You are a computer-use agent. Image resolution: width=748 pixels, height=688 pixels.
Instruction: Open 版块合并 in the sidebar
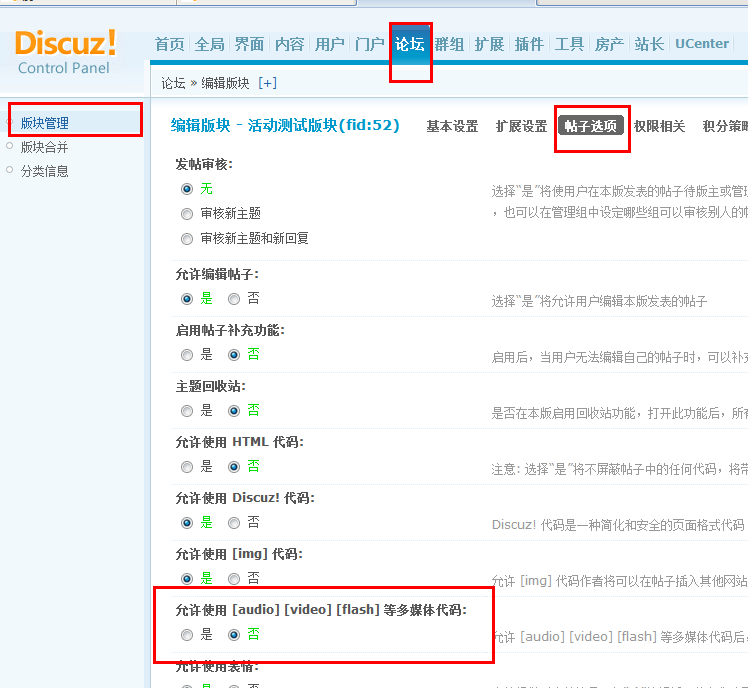click(x=44, y=147)
